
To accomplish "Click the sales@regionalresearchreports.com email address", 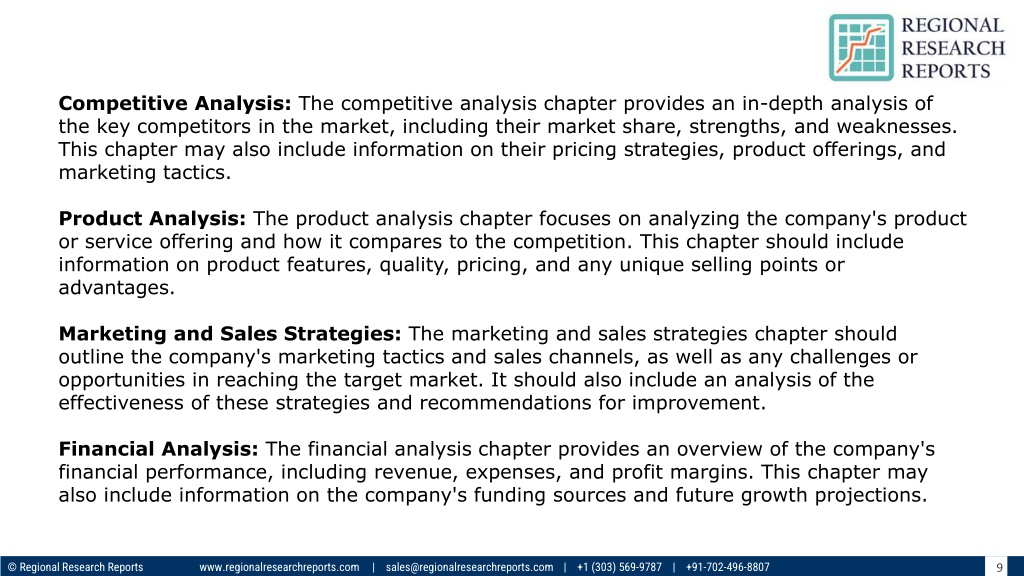I will pos(469,567).
